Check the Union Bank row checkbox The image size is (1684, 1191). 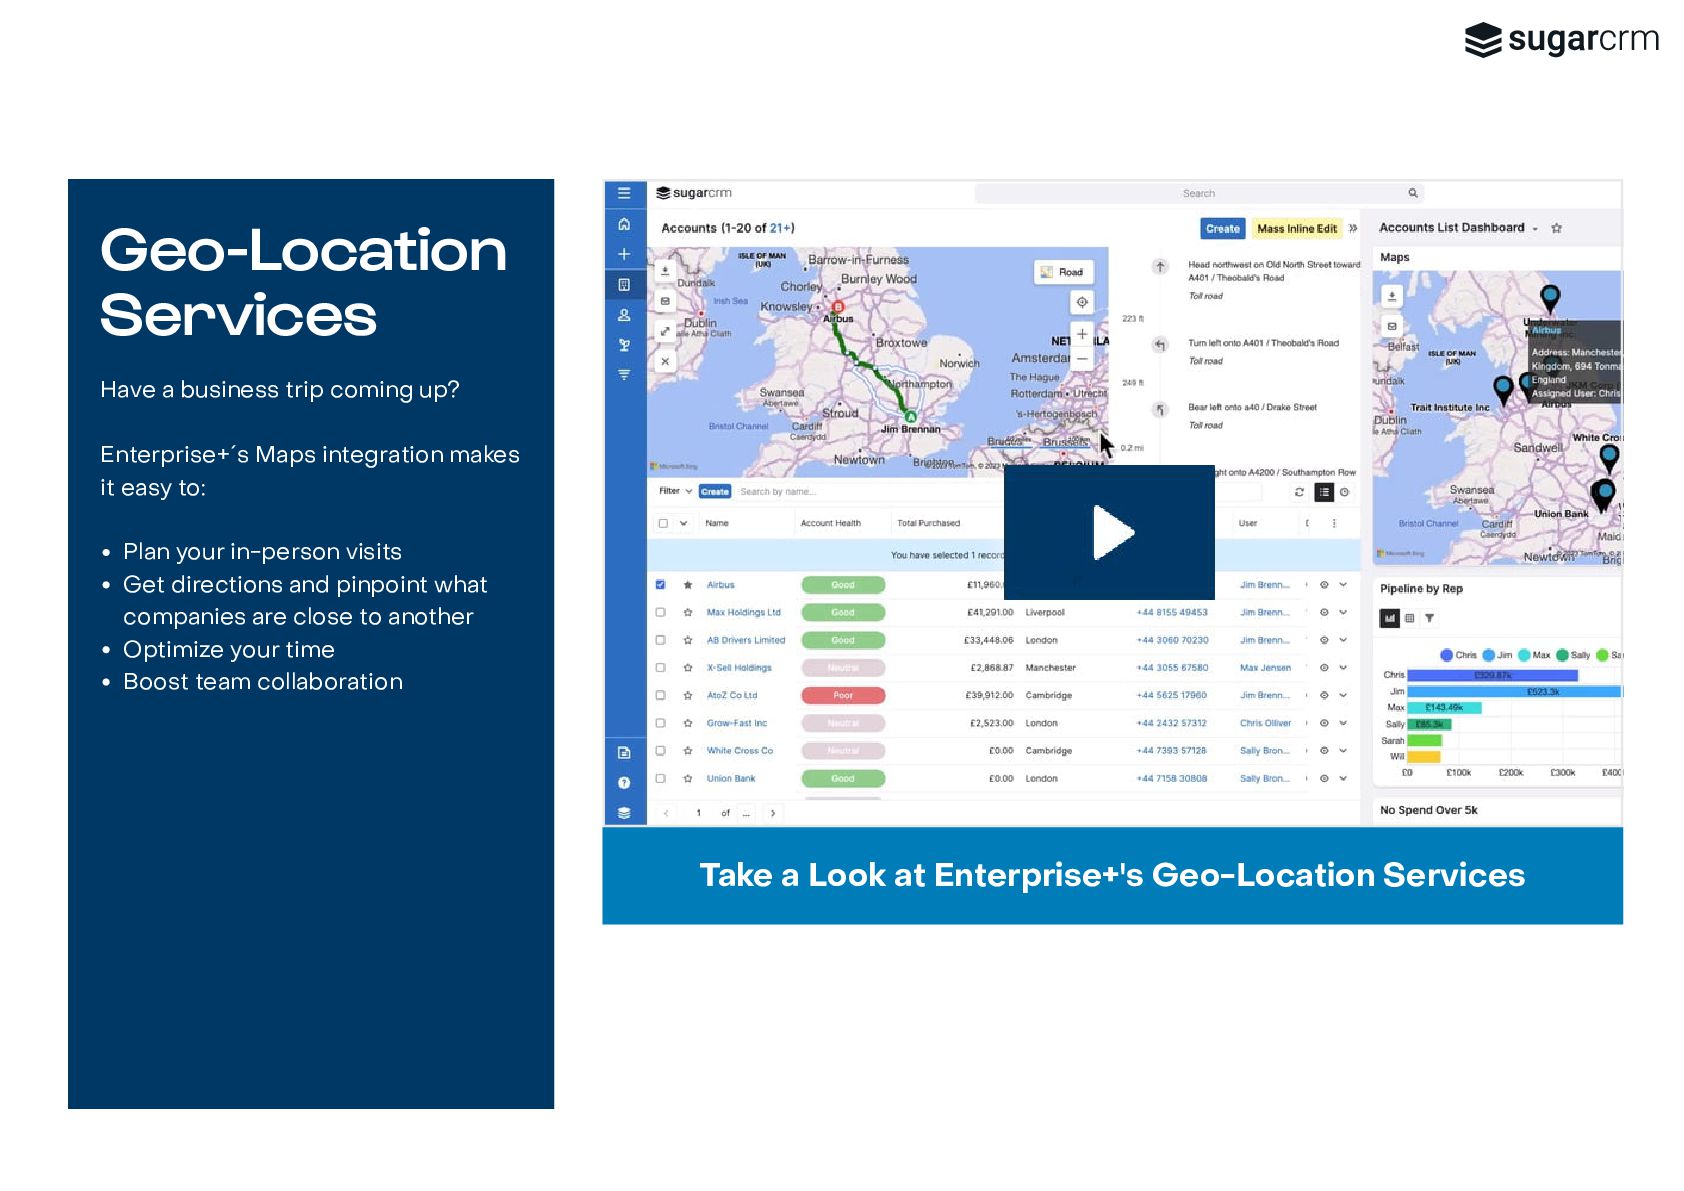pos(660,778)
